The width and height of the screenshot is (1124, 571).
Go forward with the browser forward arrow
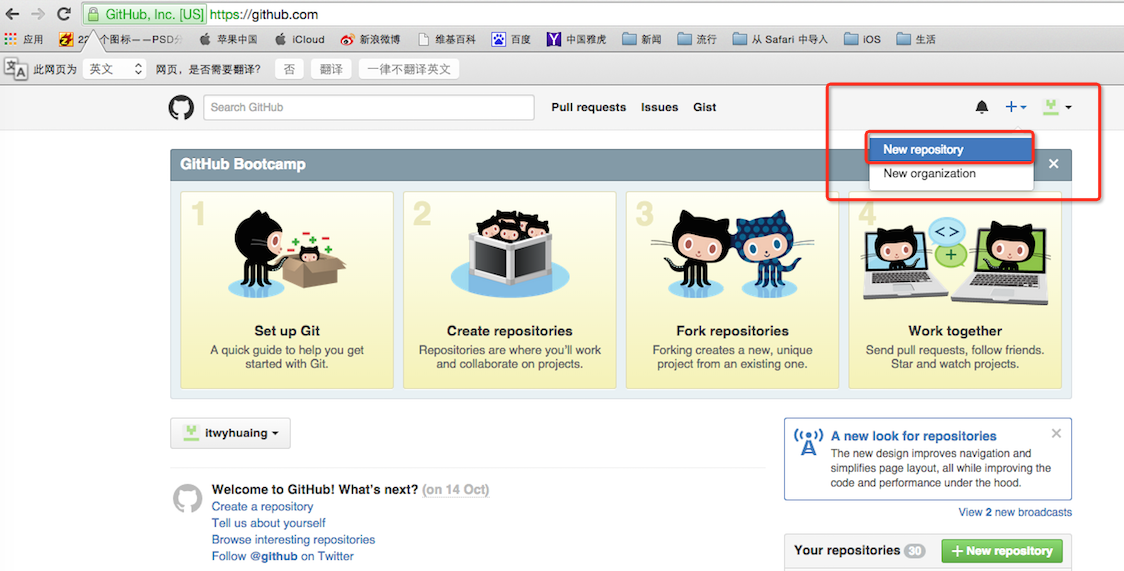[38, 14]
